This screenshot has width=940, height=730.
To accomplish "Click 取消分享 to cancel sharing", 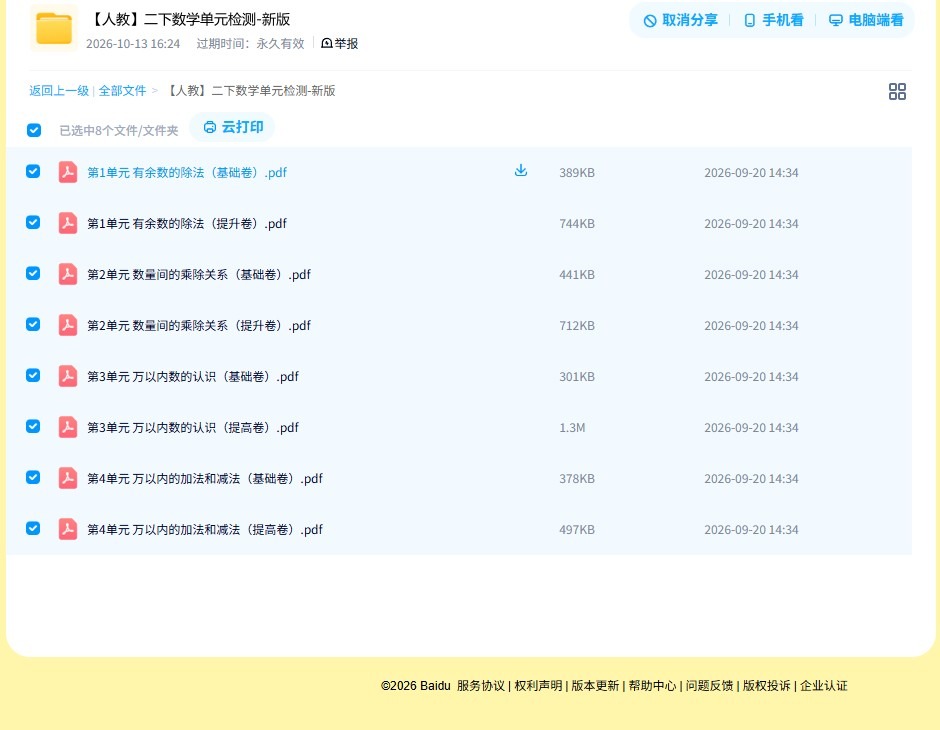I will pyautogui.click(x=680, y=20).
